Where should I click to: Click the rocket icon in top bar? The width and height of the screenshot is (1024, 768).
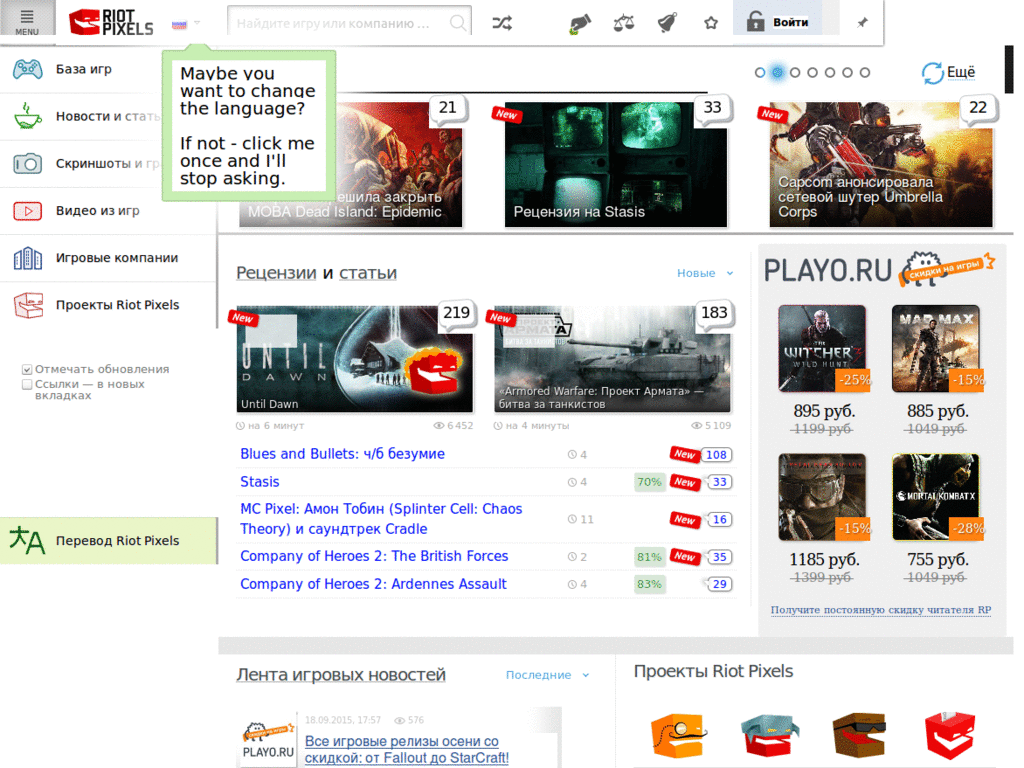667,24
